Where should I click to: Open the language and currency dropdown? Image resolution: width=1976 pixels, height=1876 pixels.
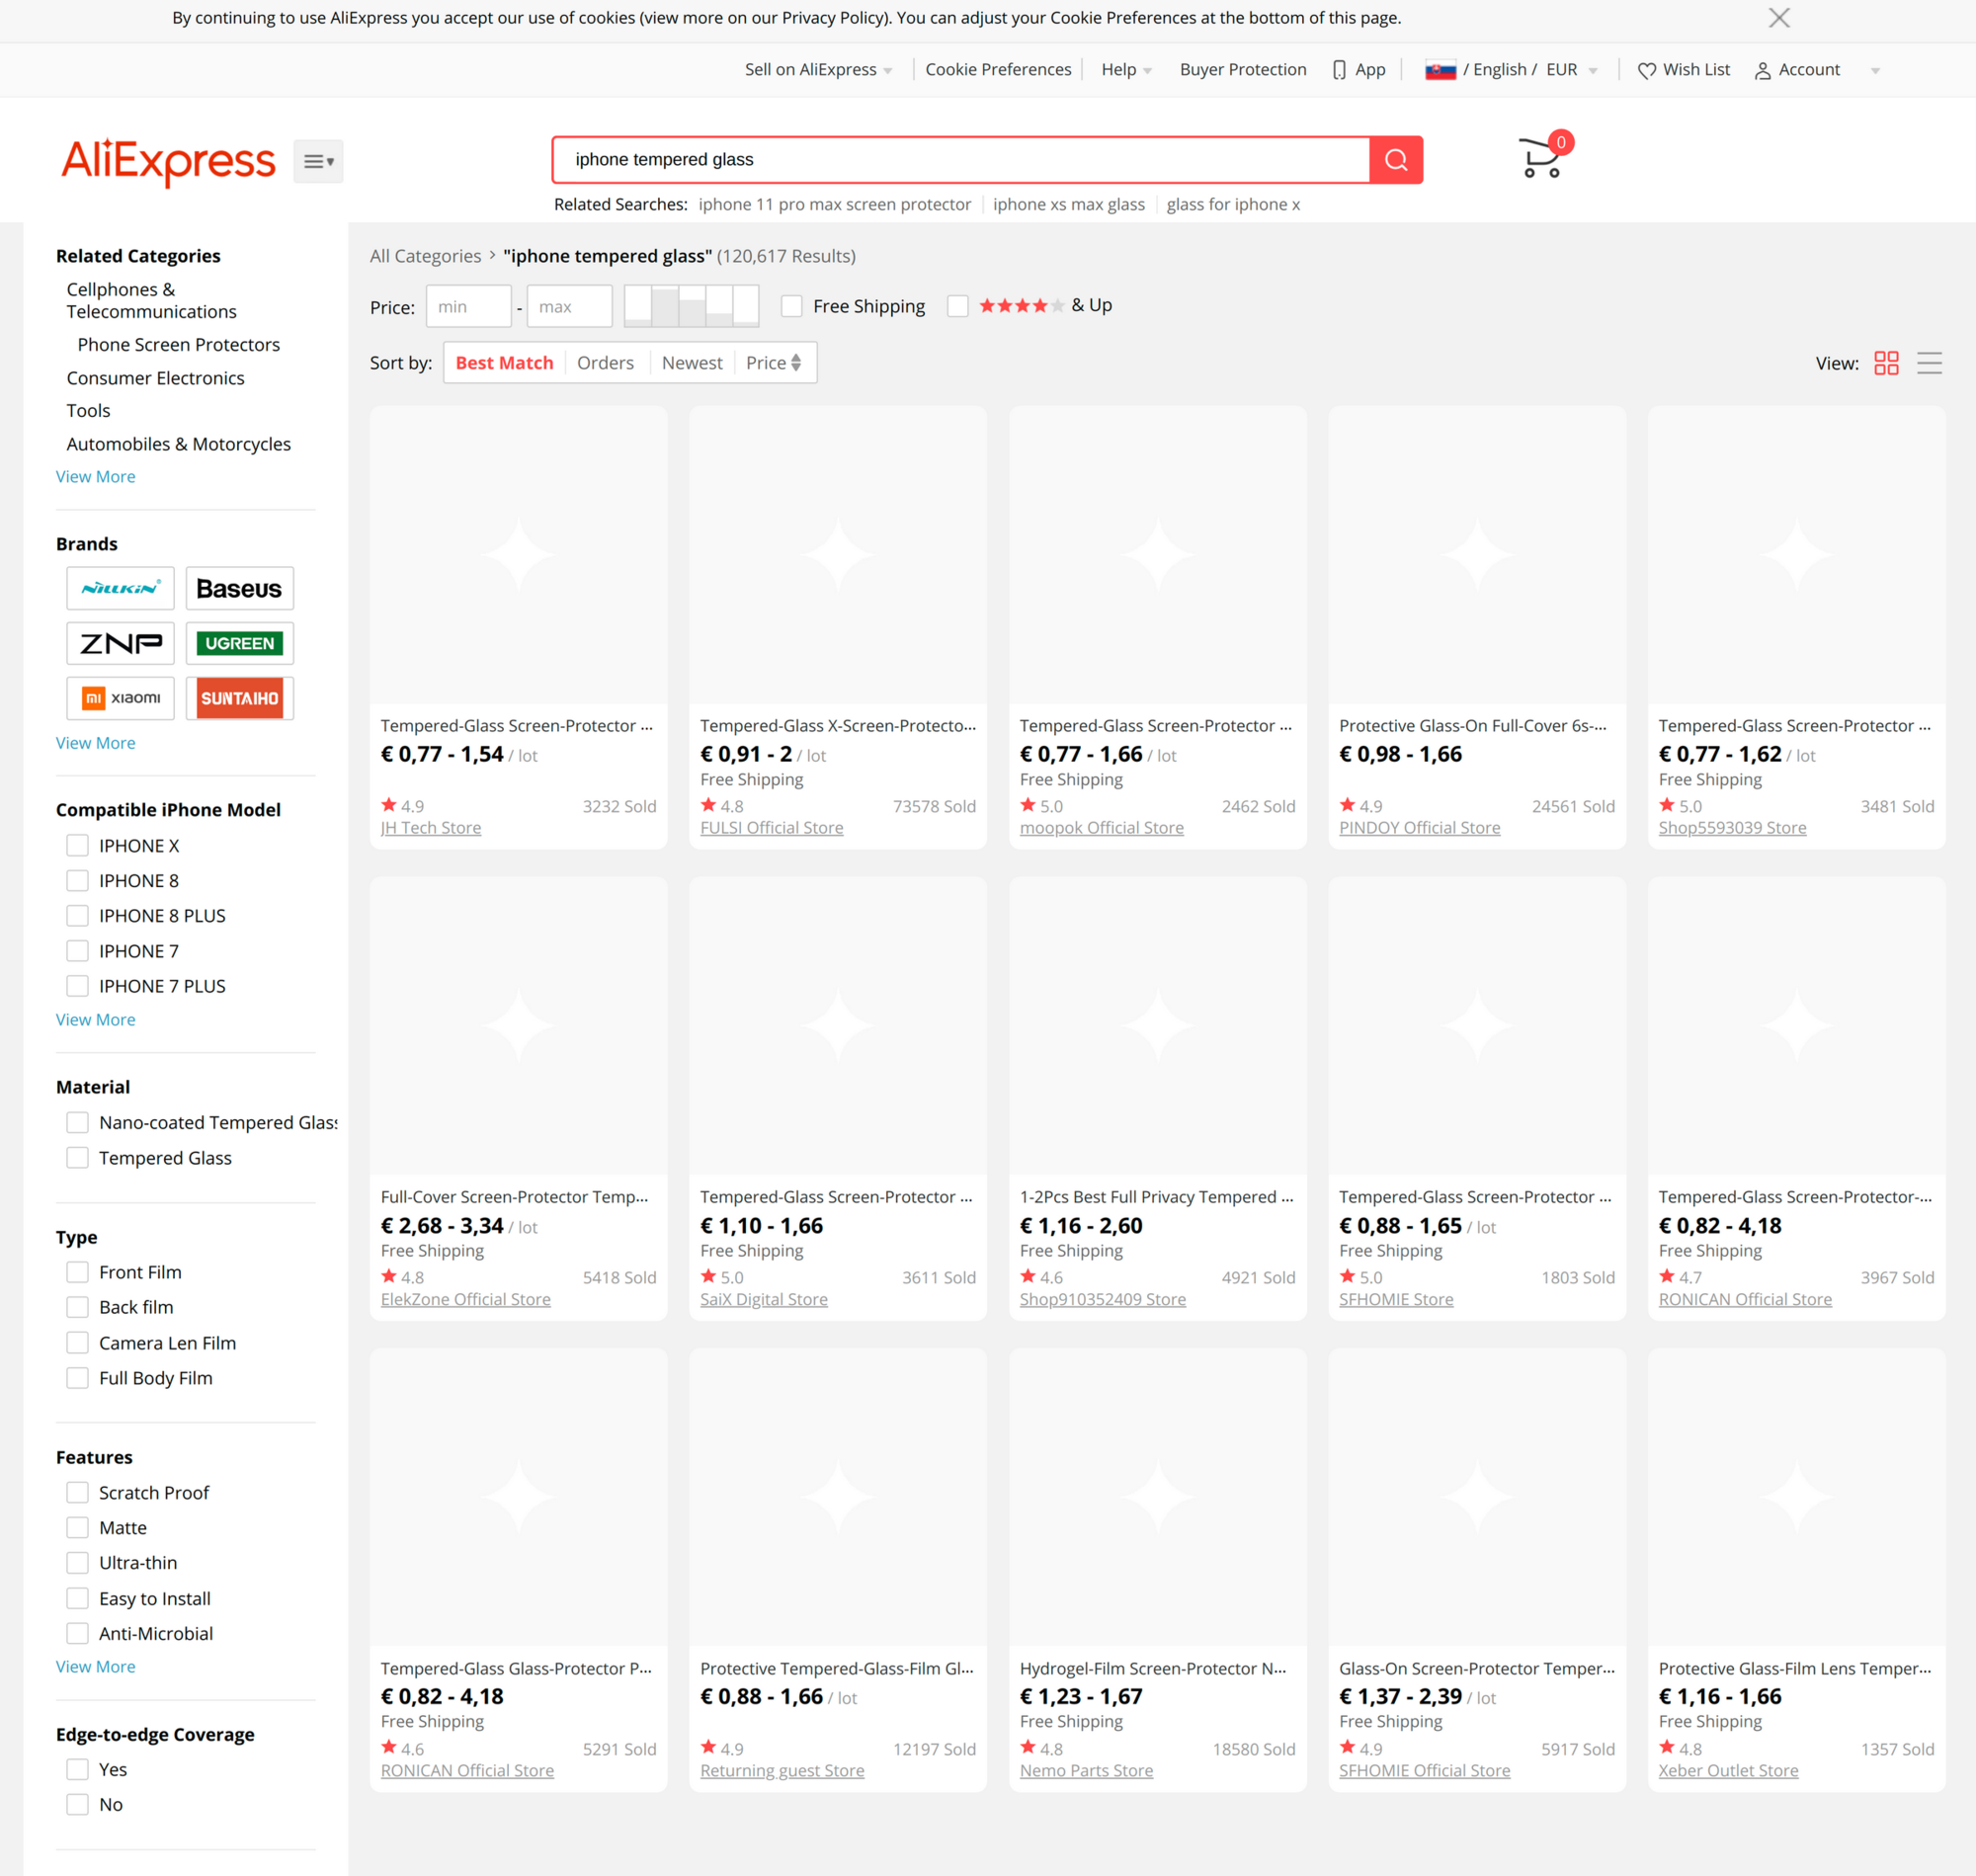[1511, 70]
